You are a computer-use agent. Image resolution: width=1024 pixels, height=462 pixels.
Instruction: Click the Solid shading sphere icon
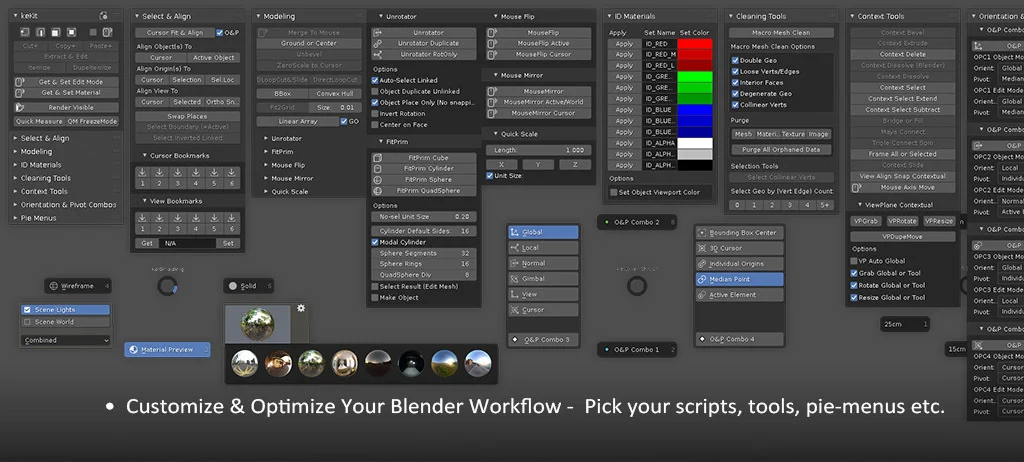tap(233, 286)
